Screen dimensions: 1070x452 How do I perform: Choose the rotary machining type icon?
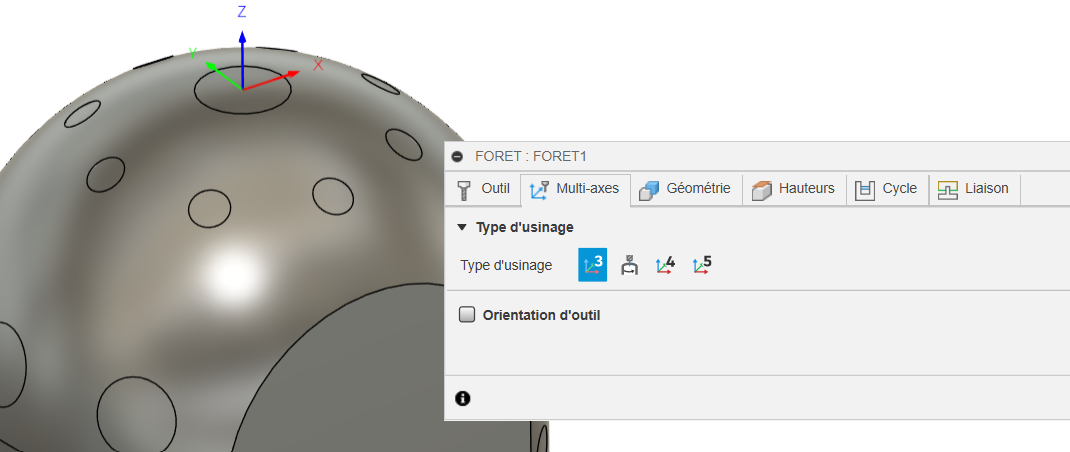click(629, 265)
